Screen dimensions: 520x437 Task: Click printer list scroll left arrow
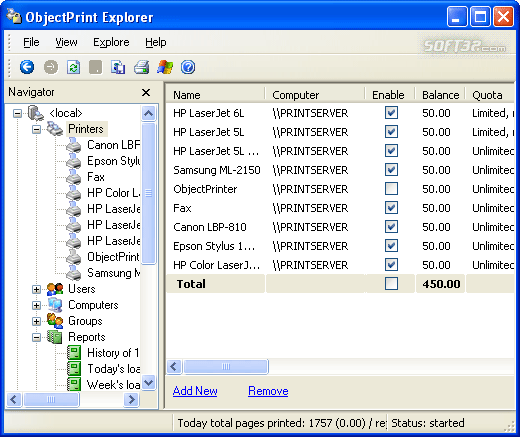pos(174,367)
